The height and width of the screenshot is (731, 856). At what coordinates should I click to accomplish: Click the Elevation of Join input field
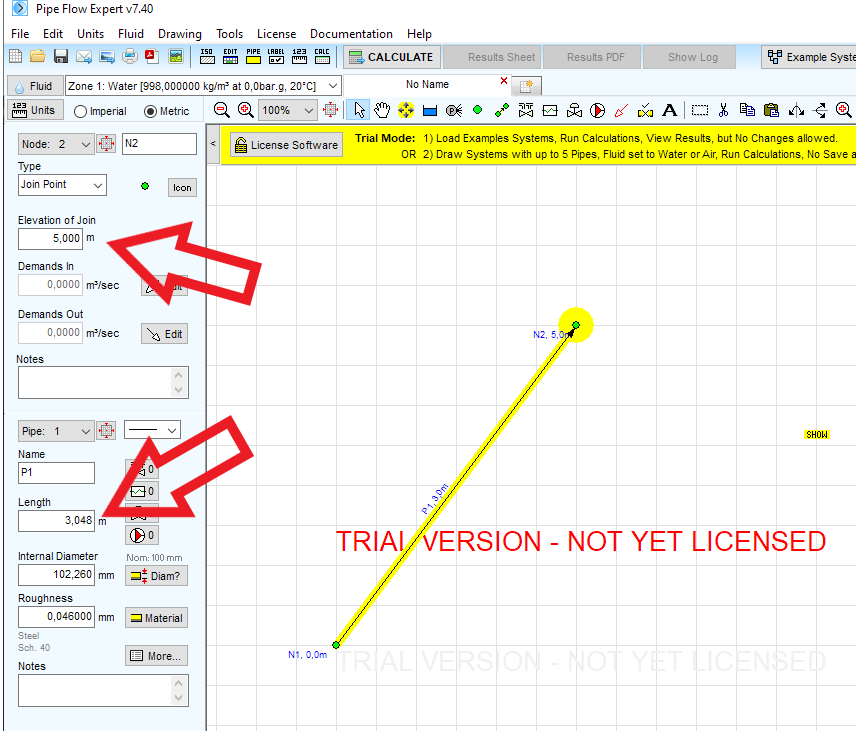click(x=50, y=239)
